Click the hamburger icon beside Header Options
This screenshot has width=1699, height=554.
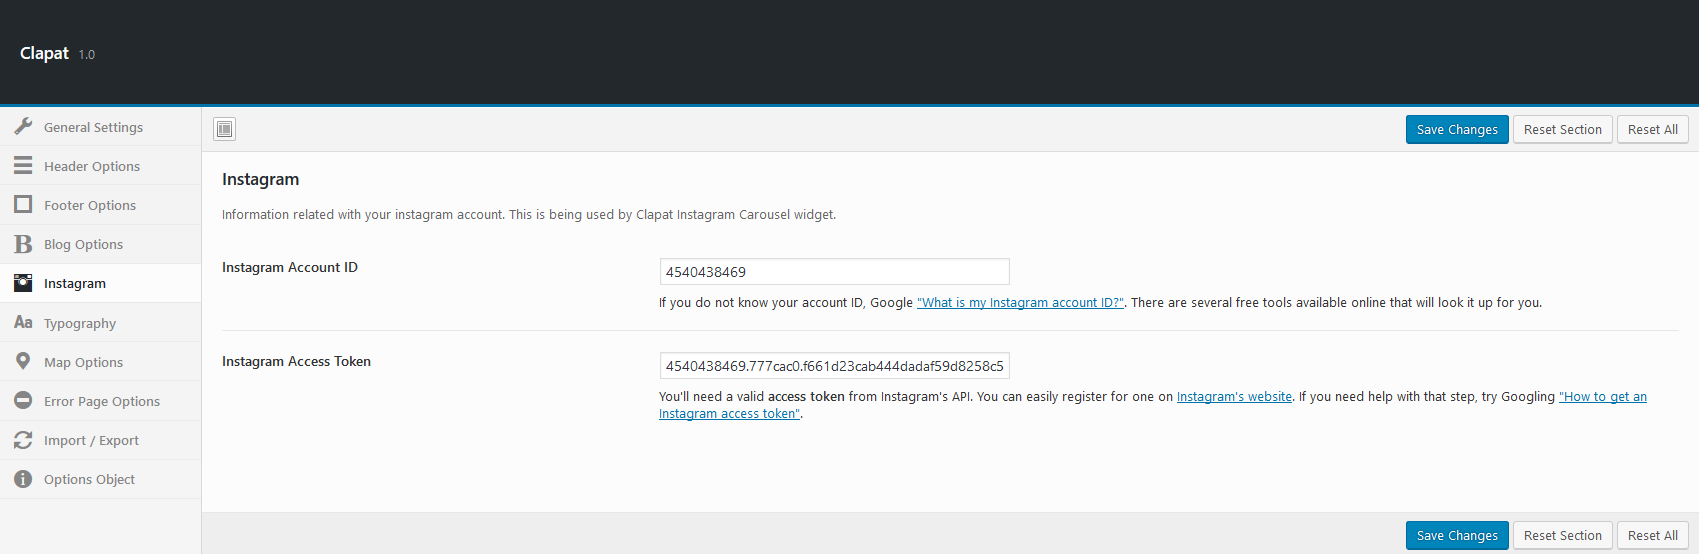point(23,166)
